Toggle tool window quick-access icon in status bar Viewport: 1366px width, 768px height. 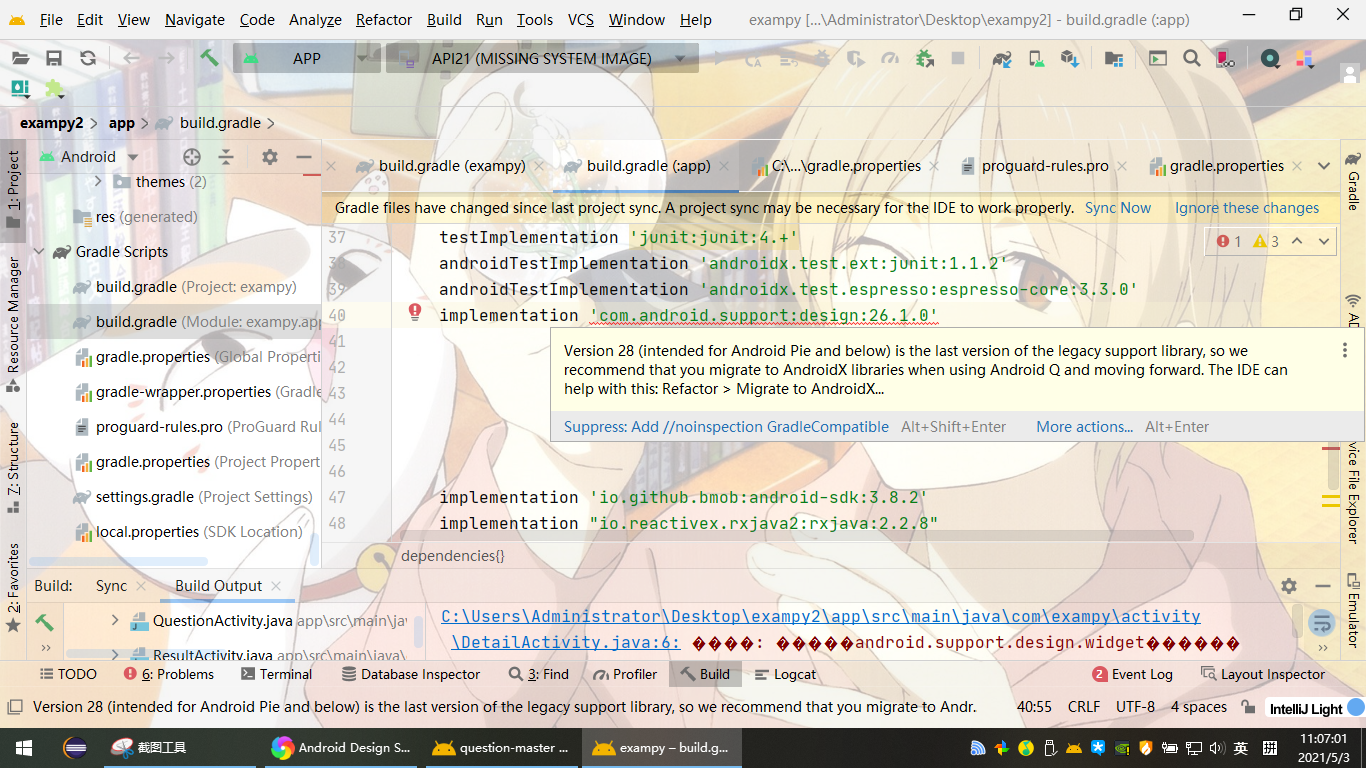14,707
